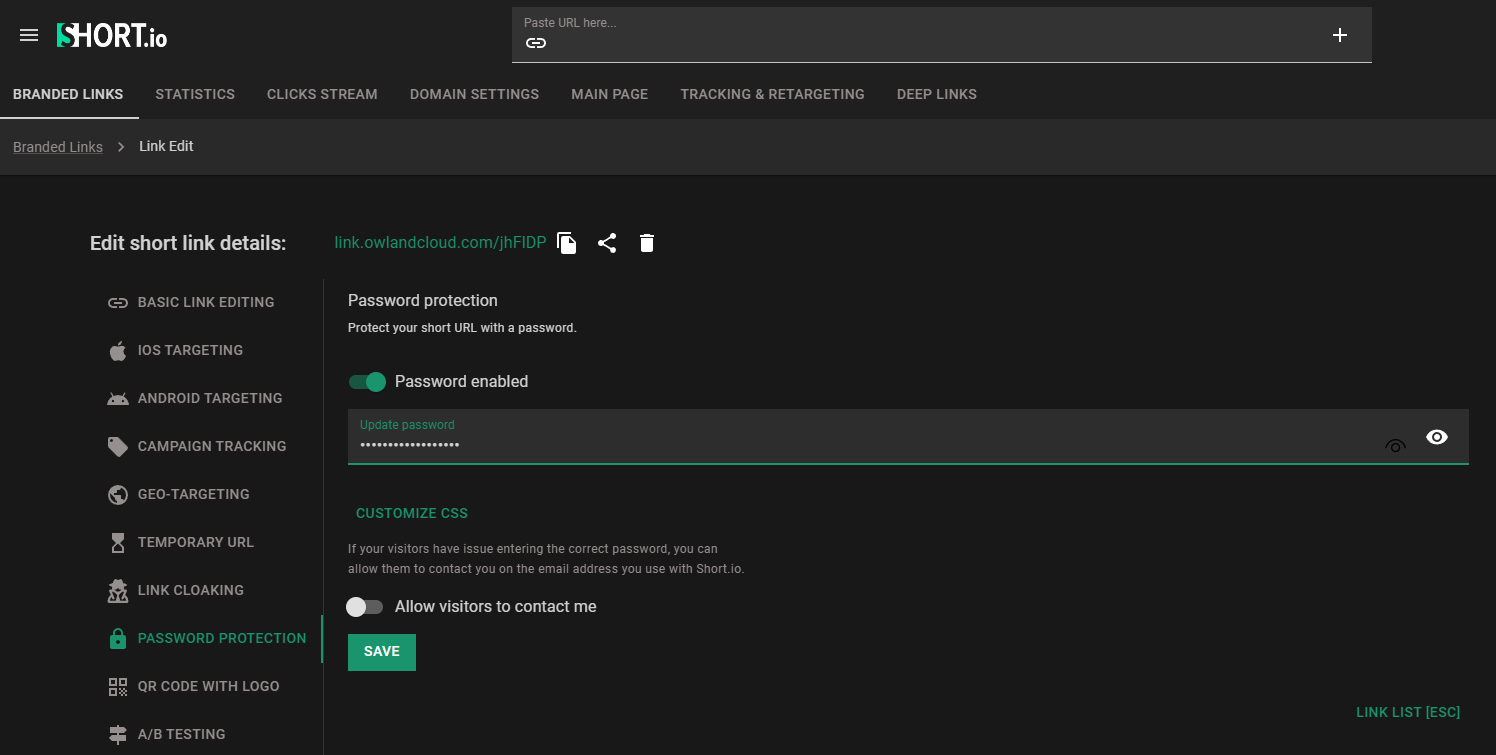Click the Apple icon for iOS Targeting
1496x755 pixels.
[118, 350]
